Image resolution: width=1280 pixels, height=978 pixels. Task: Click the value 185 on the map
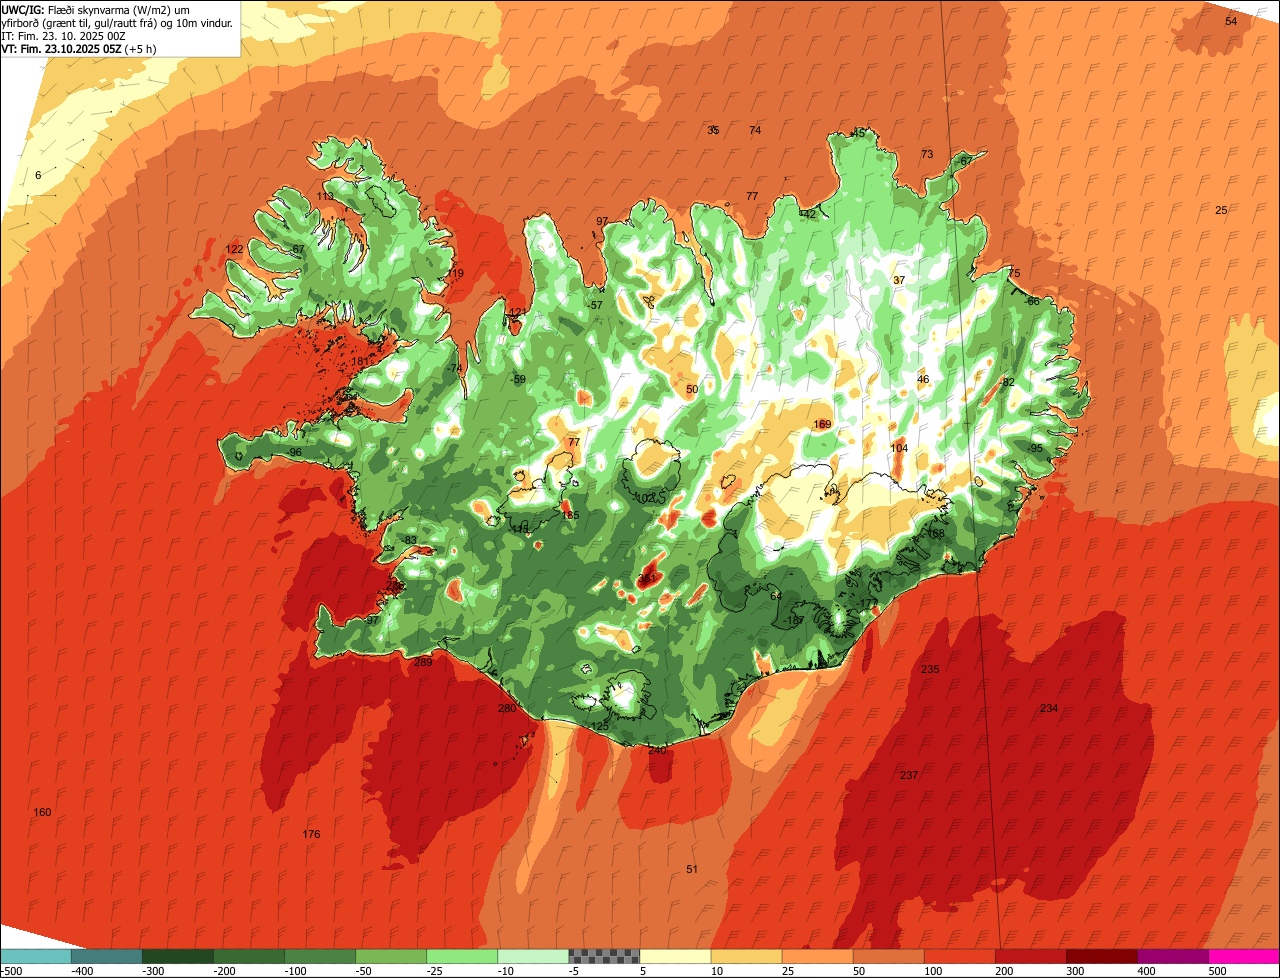click(571, 515)
